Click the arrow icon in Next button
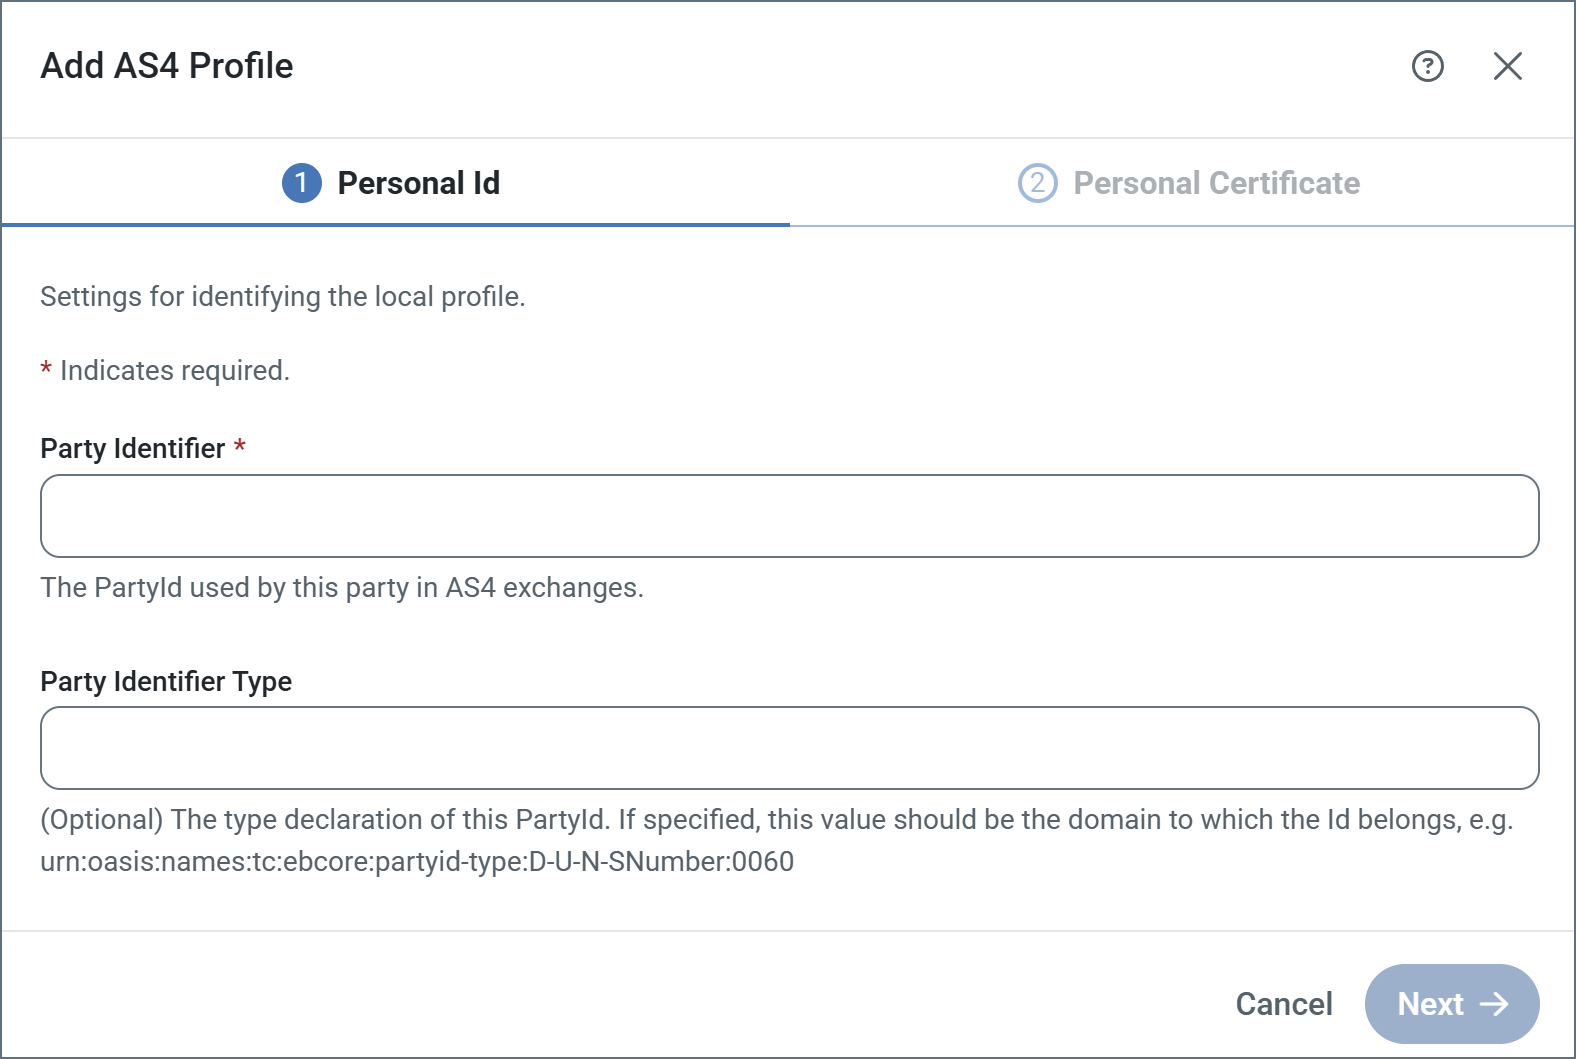 pyautogui.click(x=1494, y=1004)
